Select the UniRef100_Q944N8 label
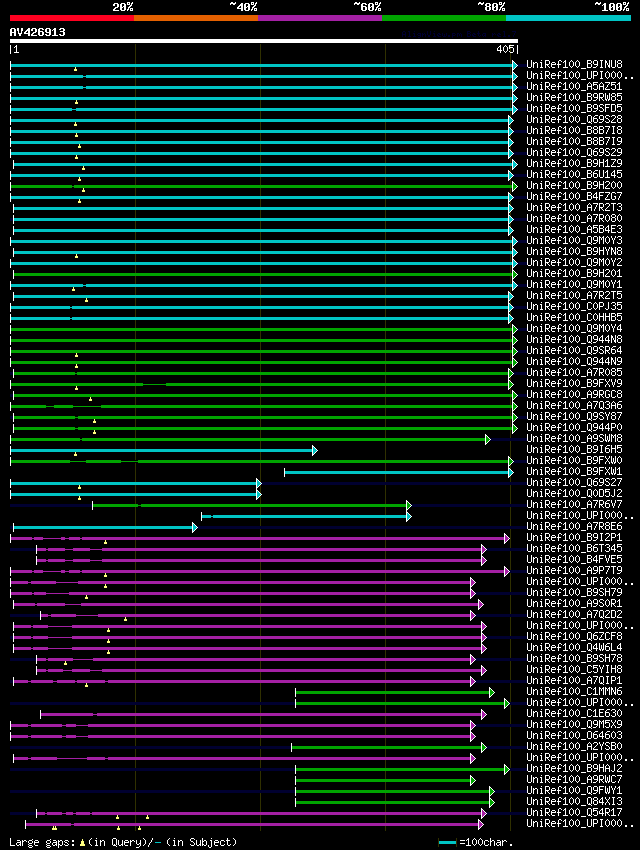The image size is (640, 850). pyautogui.click(x=574, y=339)
